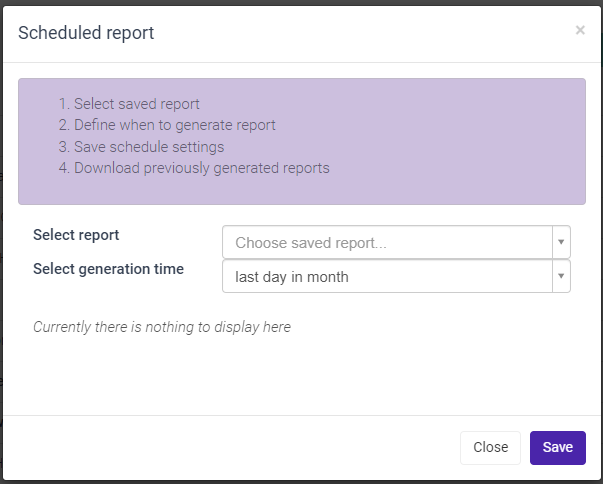The image size is (603, 484).
Task: Click empty footer area left of Close
Action: (230, 447)
